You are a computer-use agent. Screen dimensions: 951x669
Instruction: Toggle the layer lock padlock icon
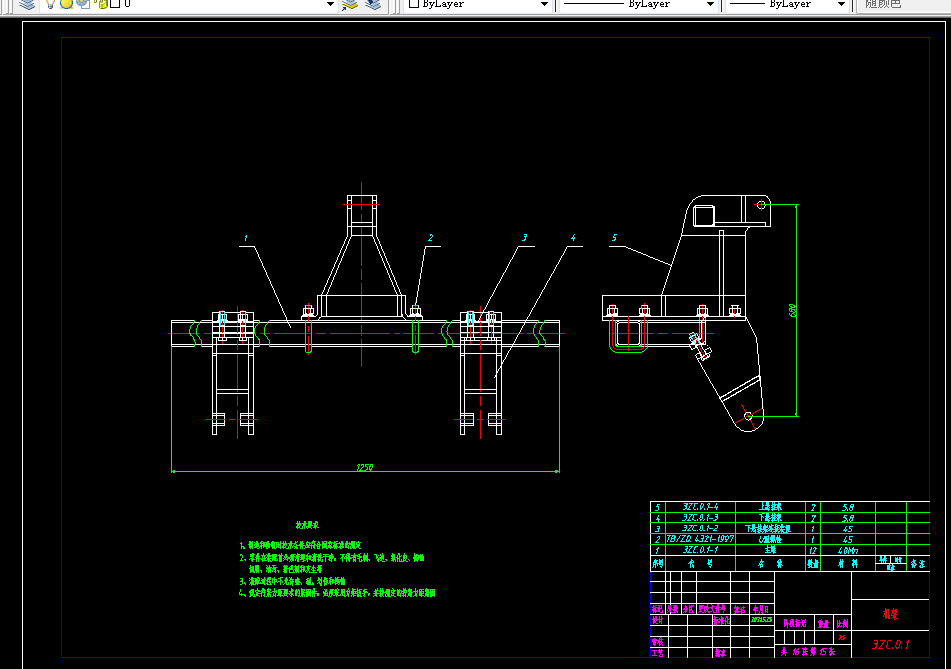[x=102, y=4]
